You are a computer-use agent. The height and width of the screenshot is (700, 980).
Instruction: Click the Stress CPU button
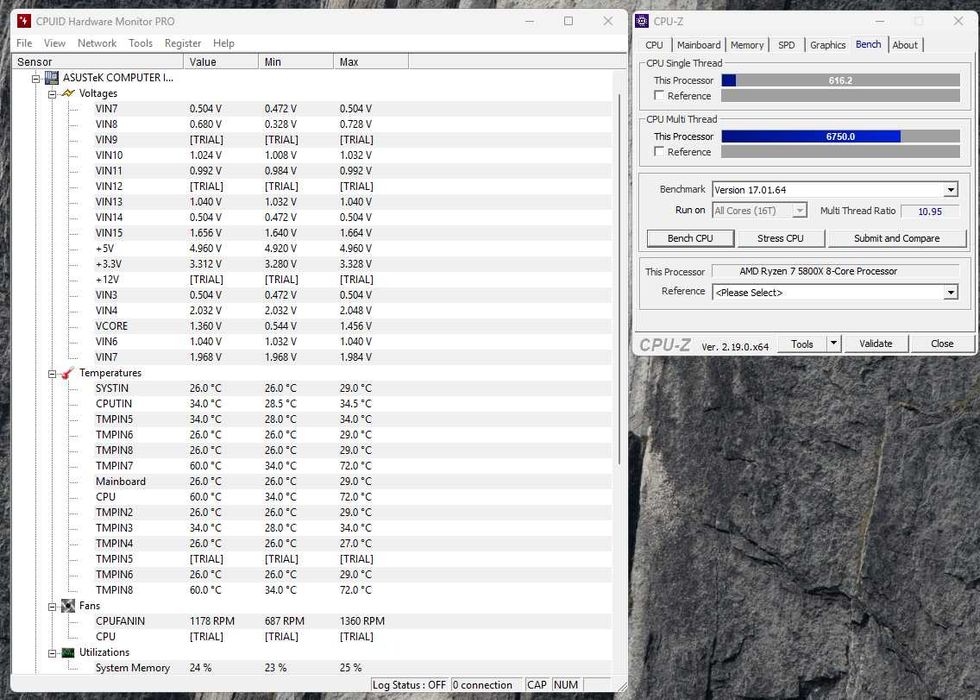781,238
